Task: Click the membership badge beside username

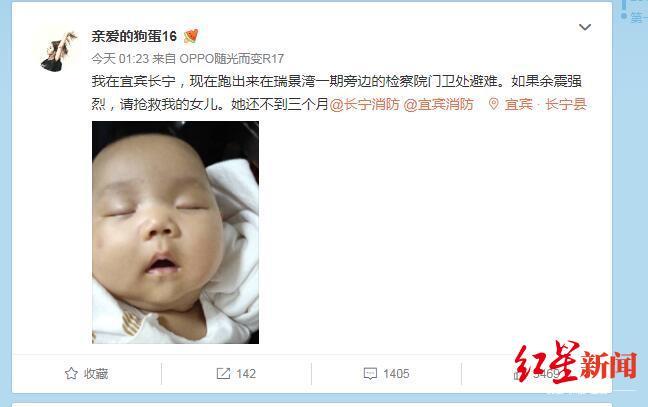Action: coord(191,36)
